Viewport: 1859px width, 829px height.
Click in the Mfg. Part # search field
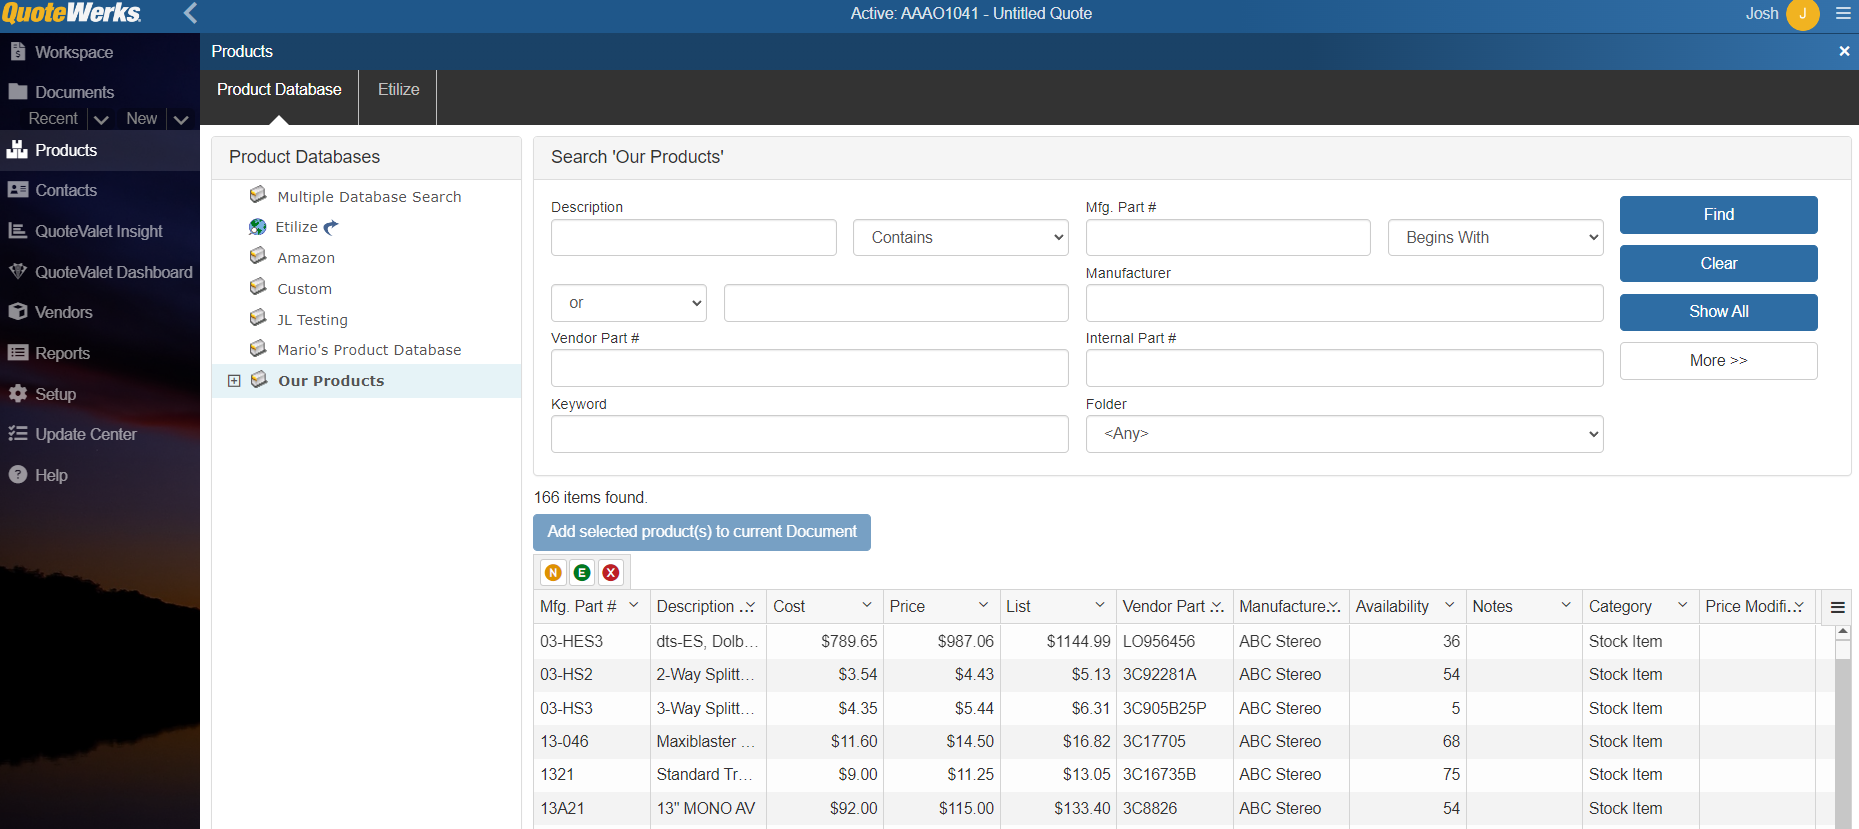click(1228, 238)
